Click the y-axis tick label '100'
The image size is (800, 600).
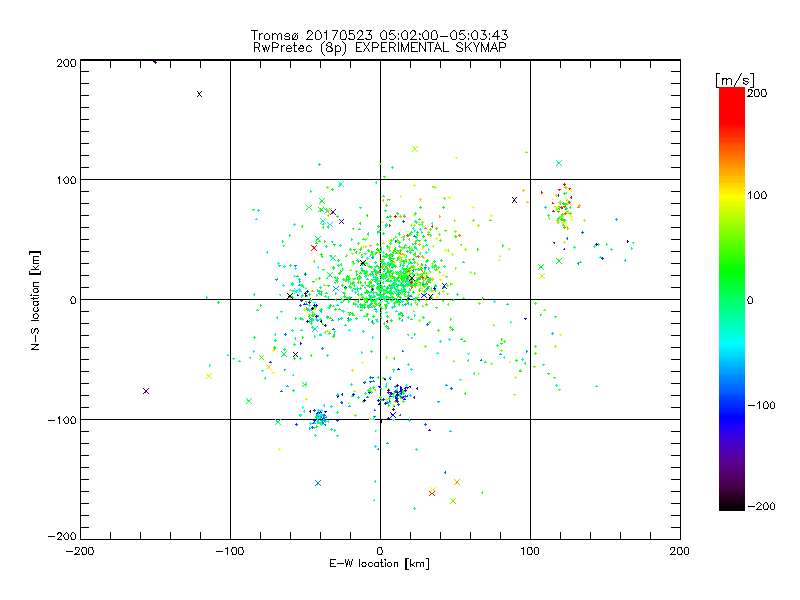pos(66,180)
